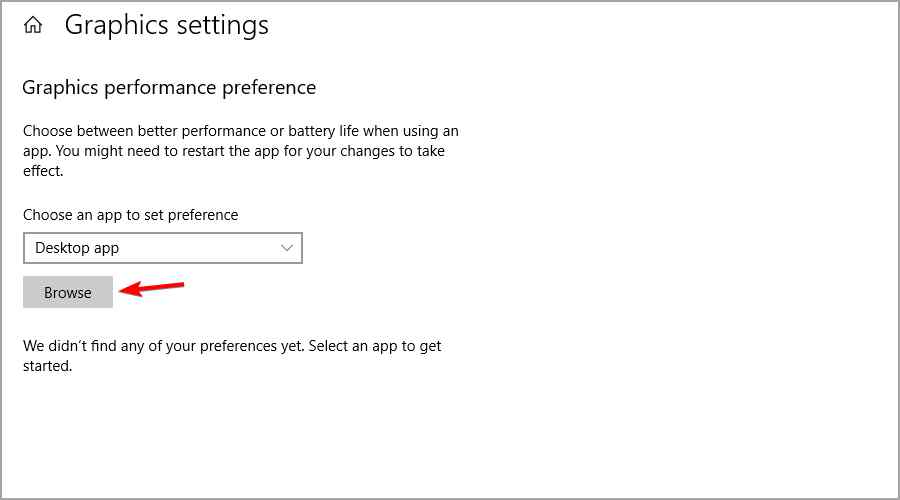Screen dimensions: 900x500
Task: Go to Settings home via house icon
Action: pyautogui.click(x=33, y=25)
